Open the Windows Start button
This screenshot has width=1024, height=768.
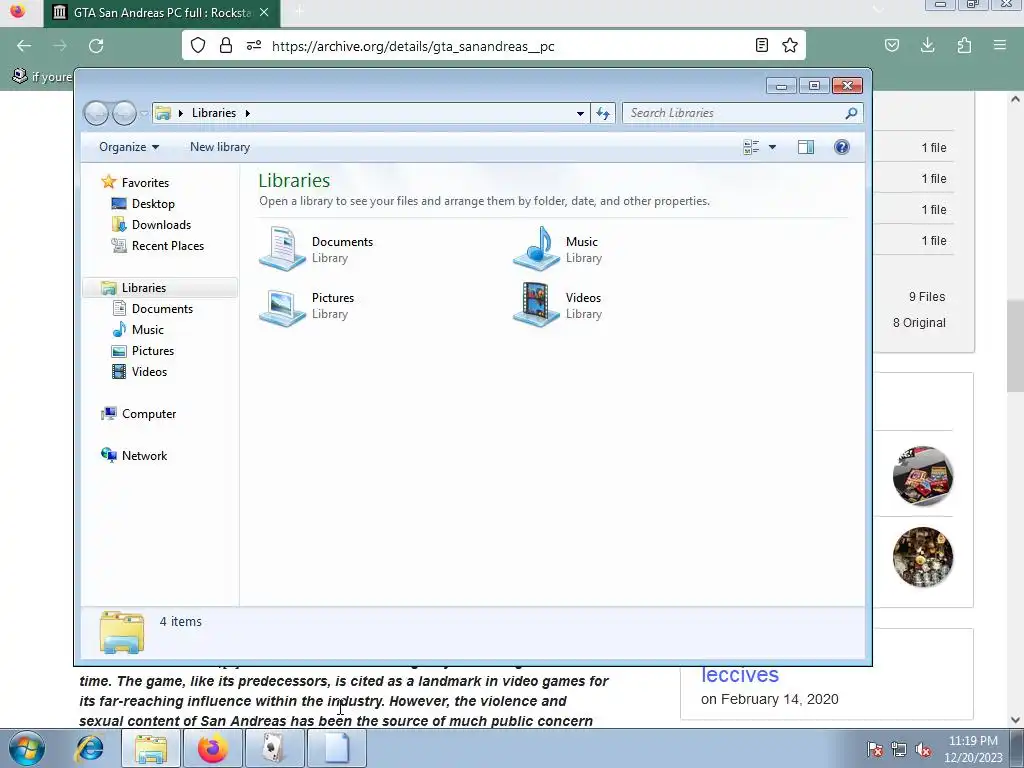coord(27,749)
